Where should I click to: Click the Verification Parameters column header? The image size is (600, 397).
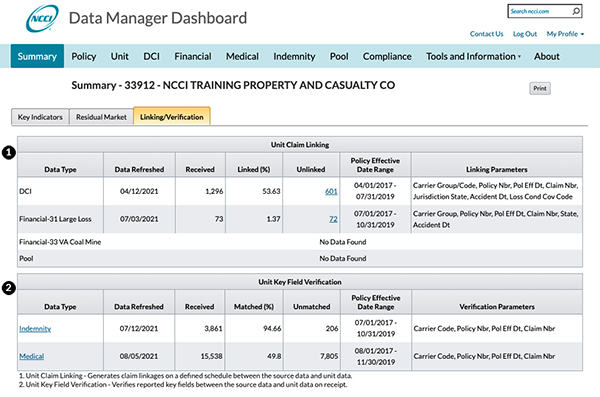pyautogui.click(x=497, y=307)
